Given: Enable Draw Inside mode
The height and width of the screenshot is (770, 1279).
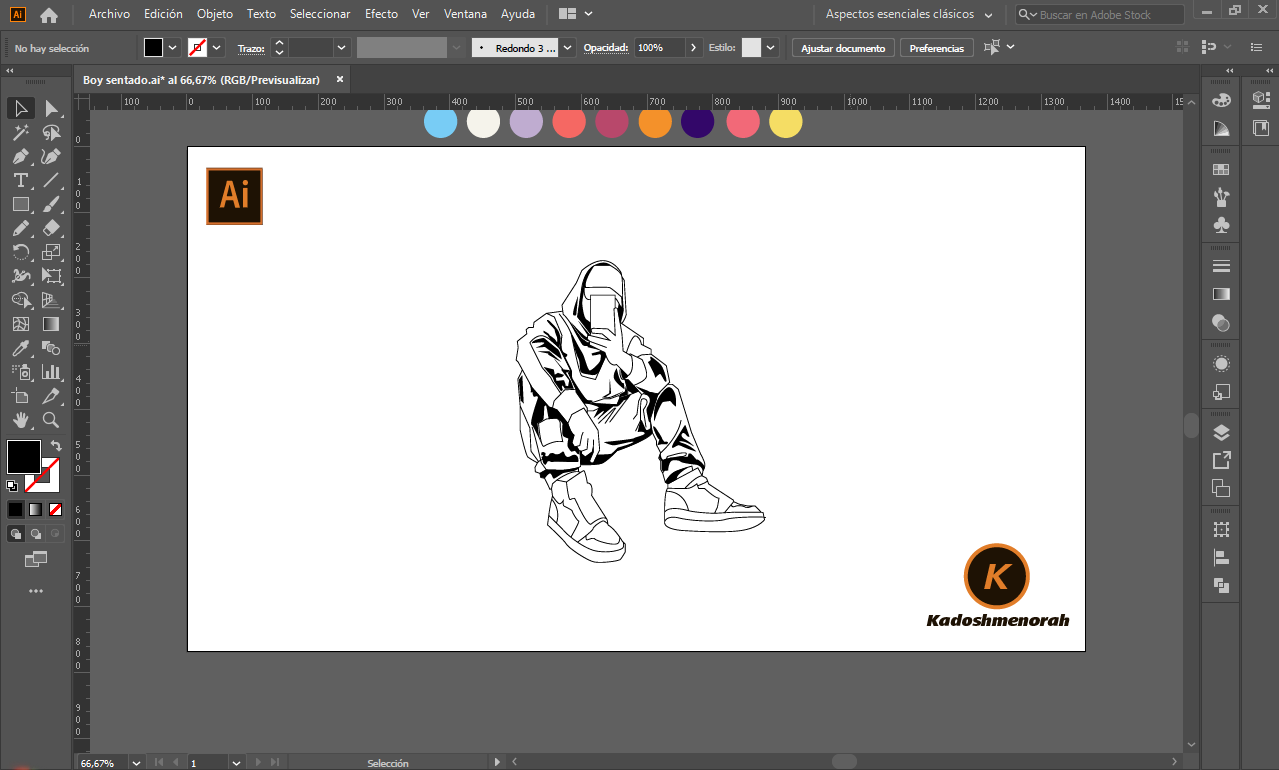Looking at the screenshot, I should pos(55,534).
